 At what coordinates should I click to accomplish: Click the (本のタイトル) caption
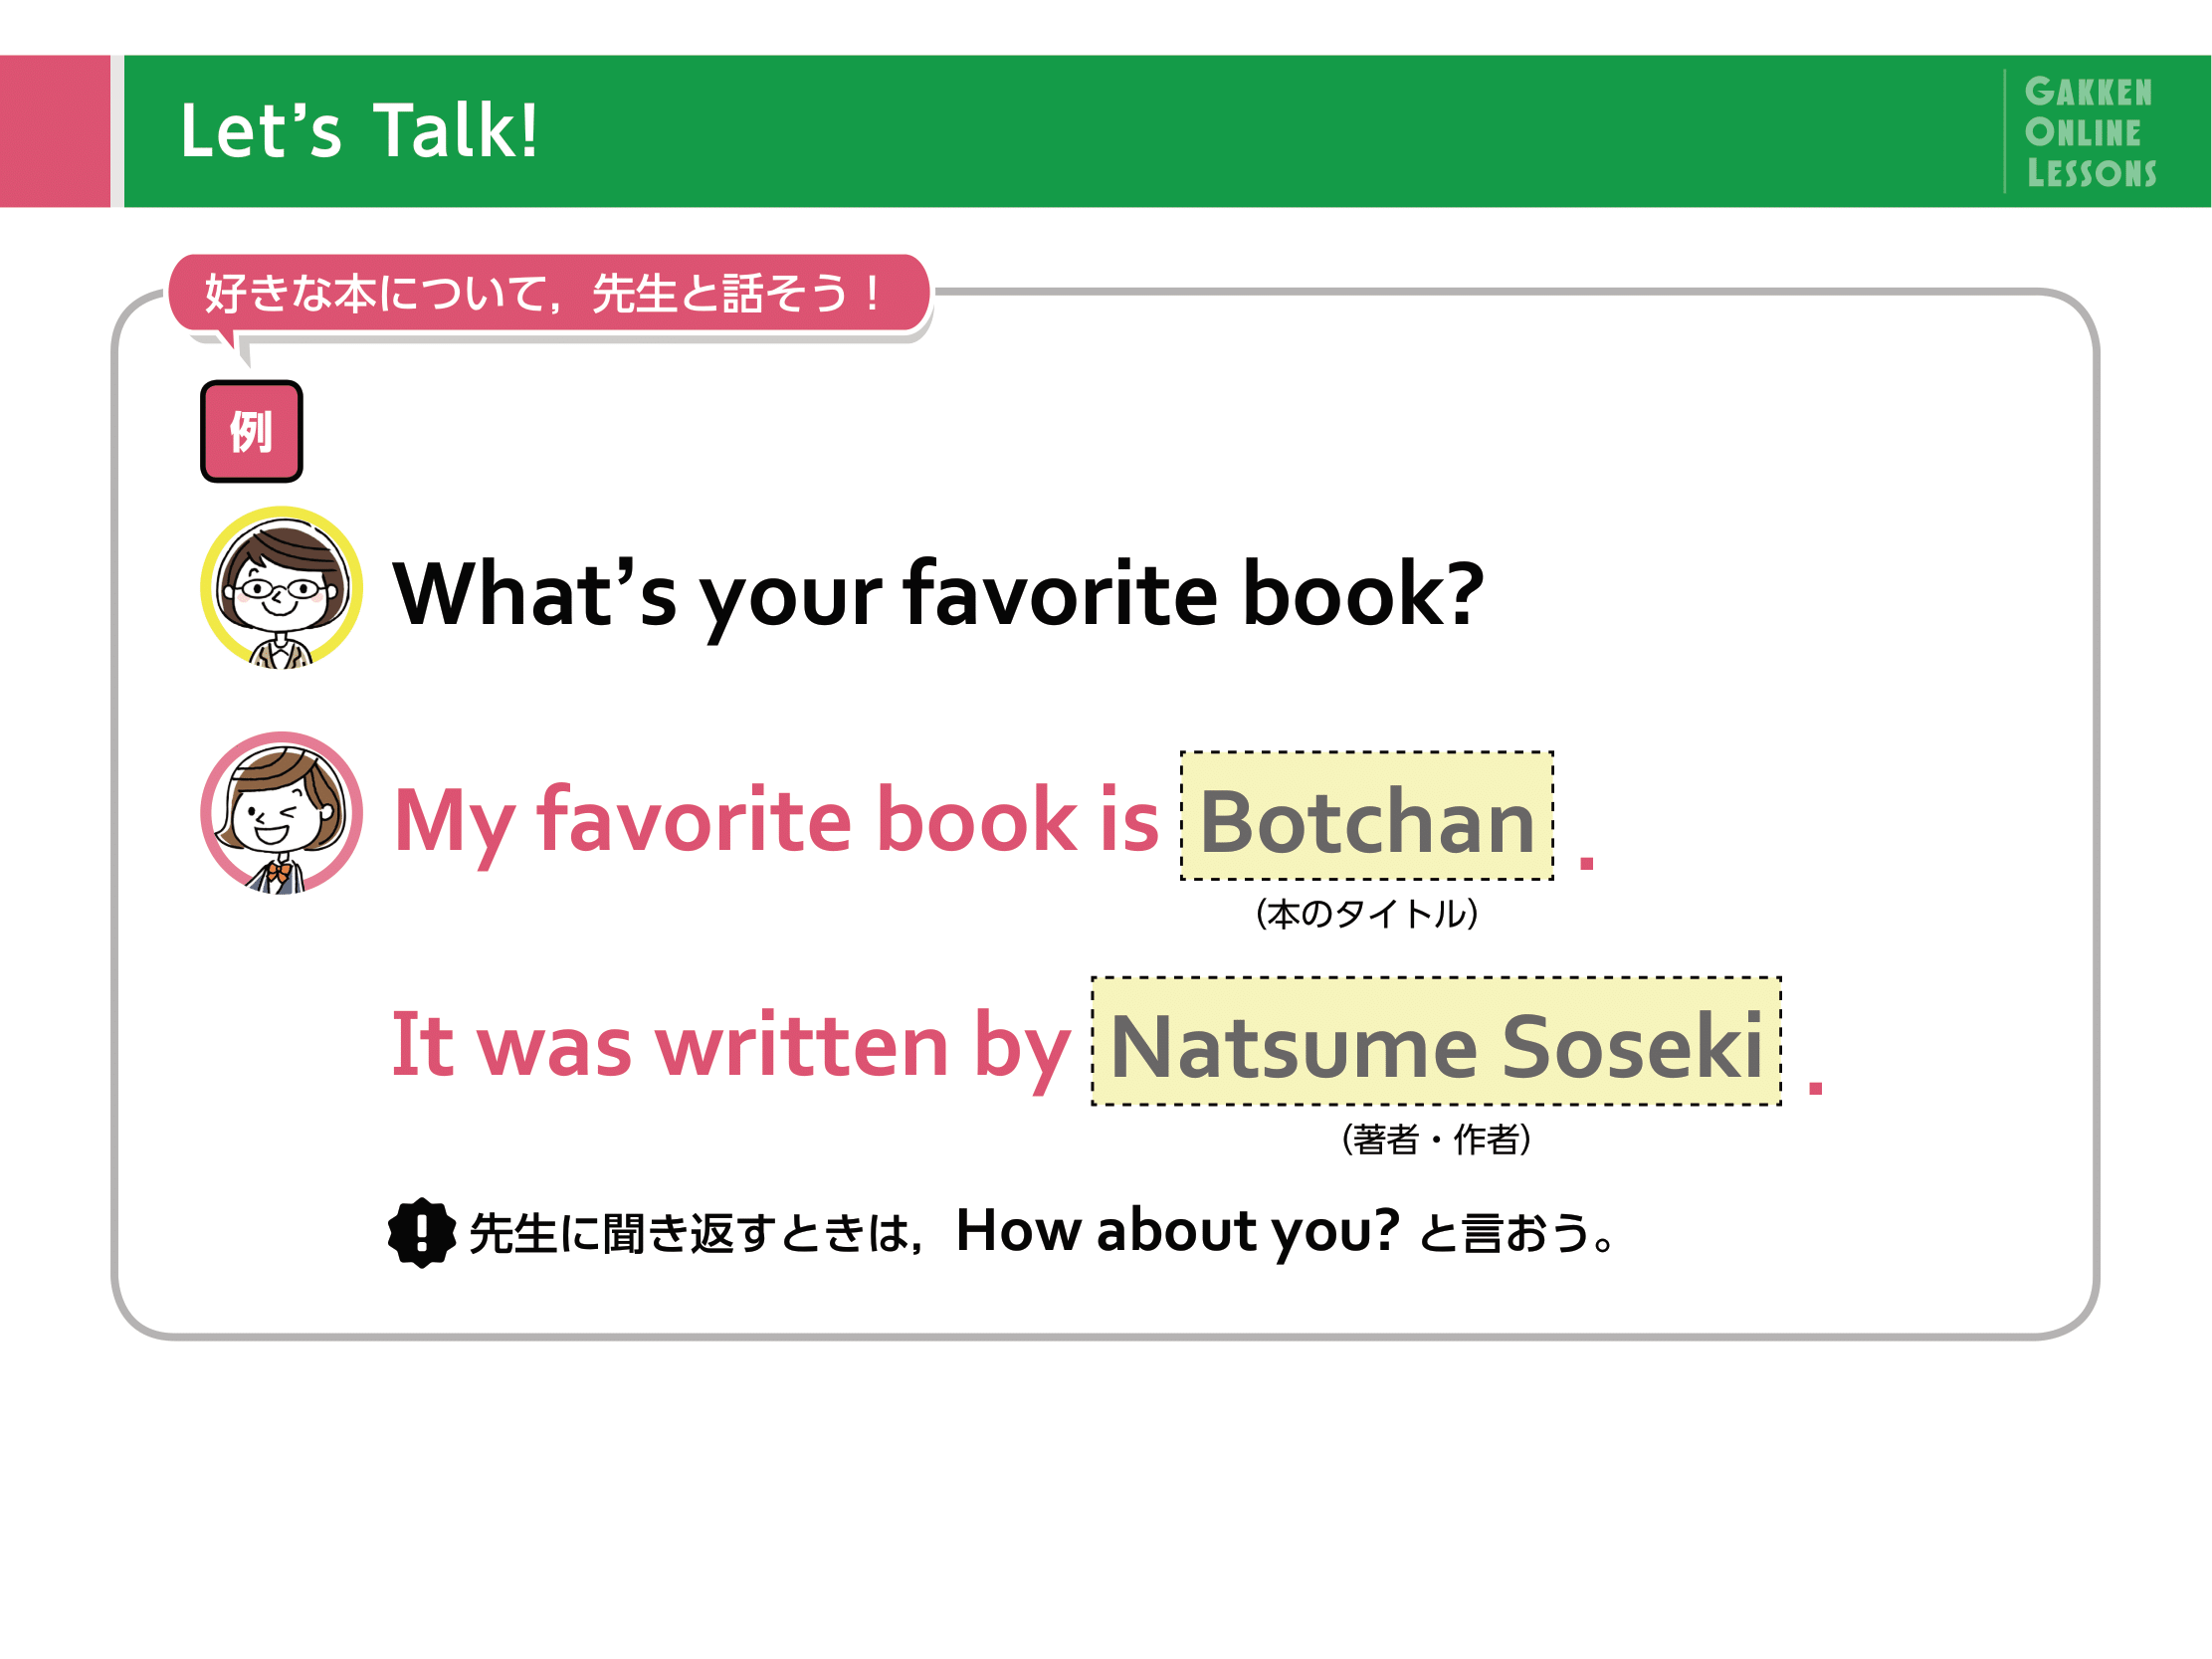[x=1366, y=913]
